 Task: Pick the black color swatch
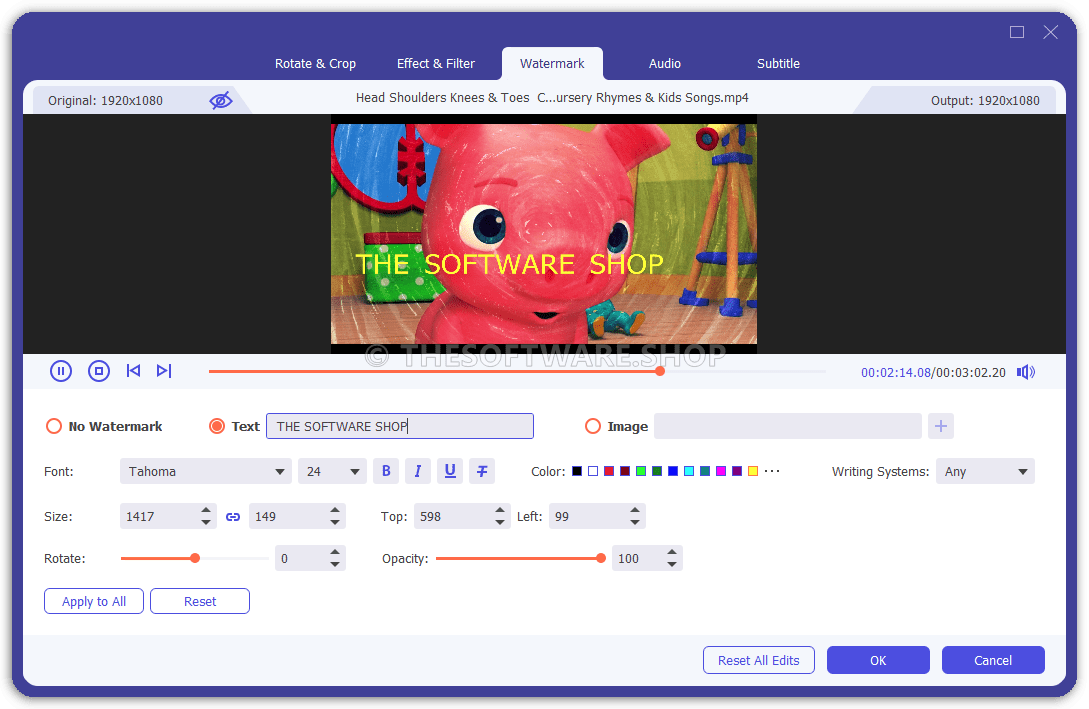coord(576,471)
